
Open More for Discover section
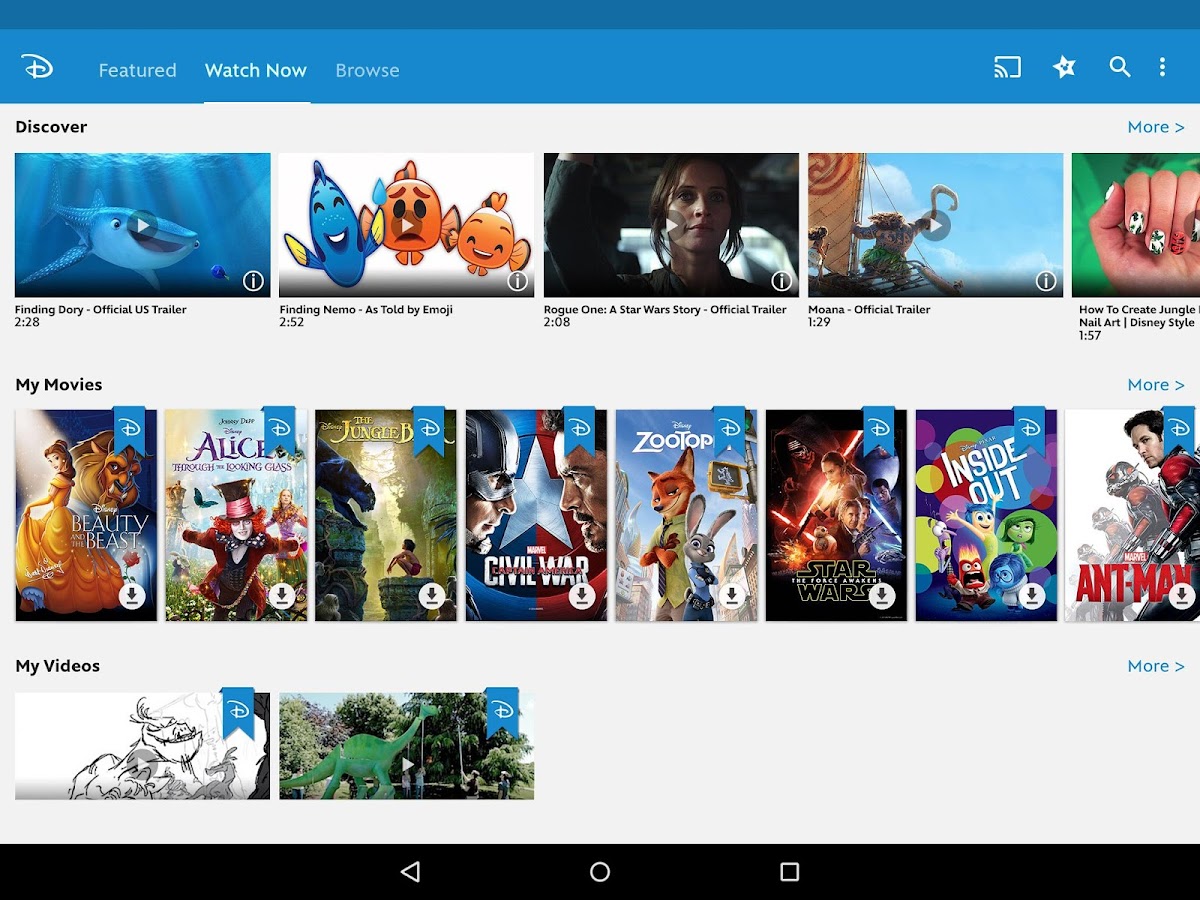(1156, 127)
